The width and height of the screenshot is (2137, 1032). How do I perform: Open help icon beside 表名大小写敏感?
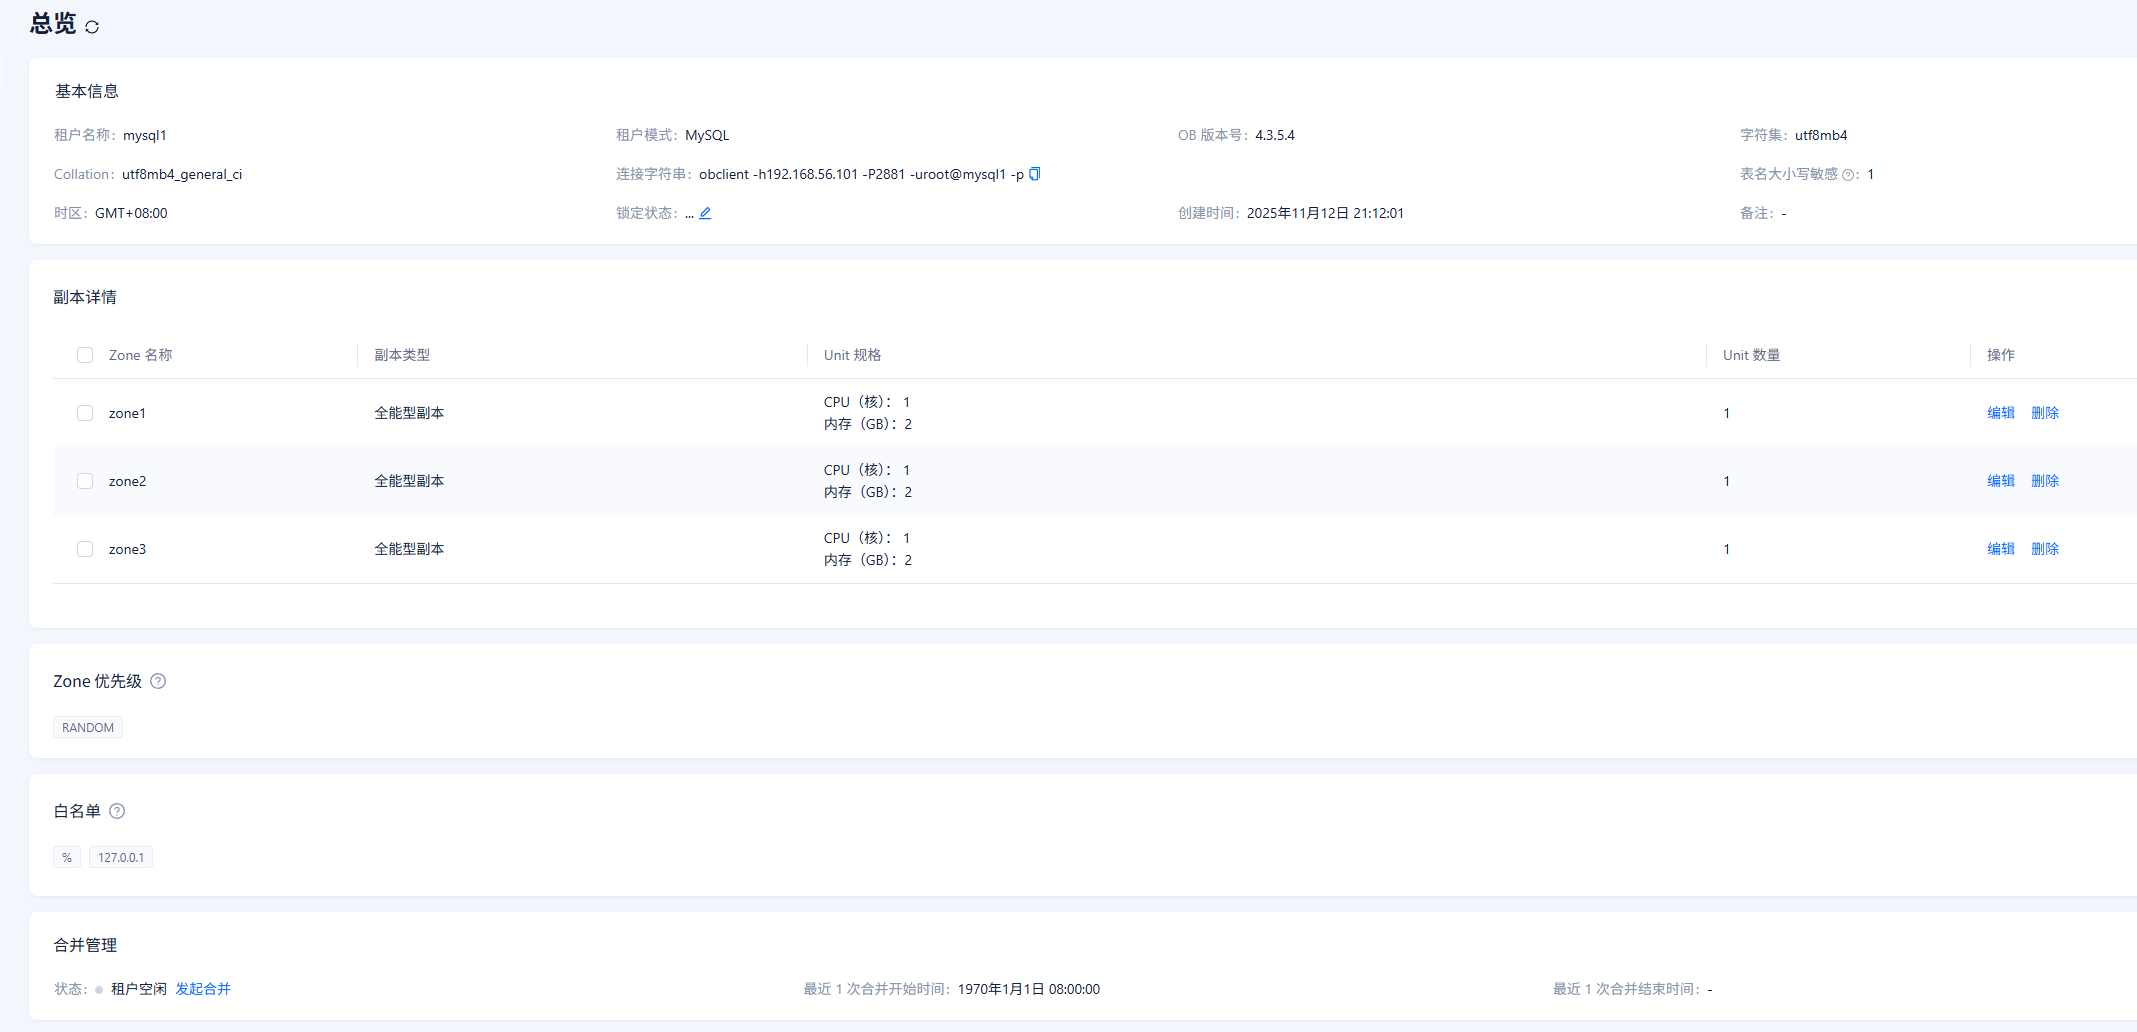tap(1848, 175)
